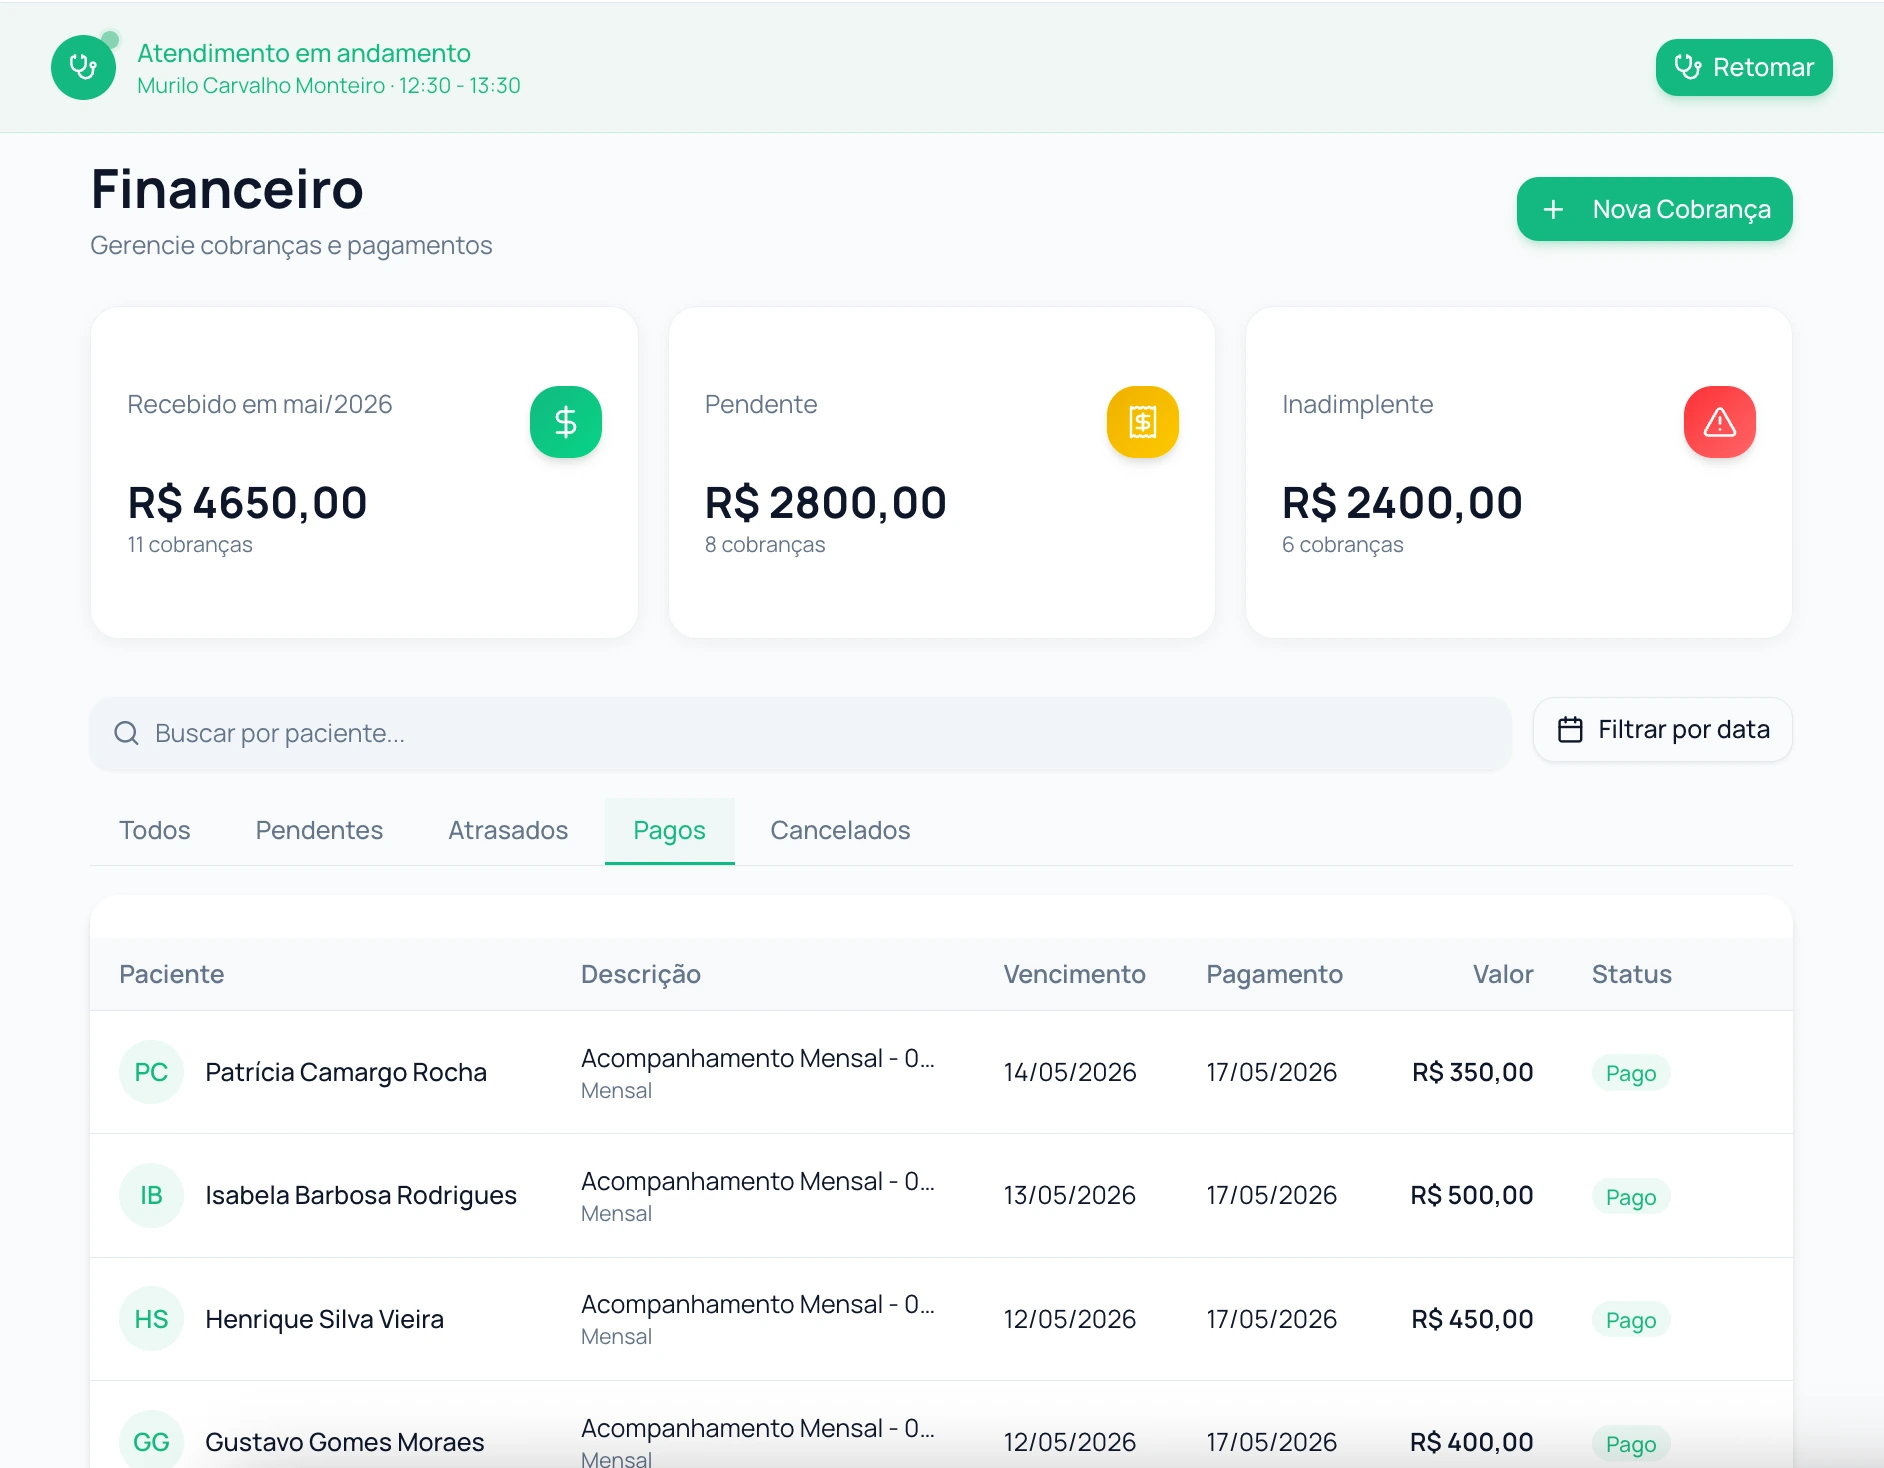Select patient name Patrícia Camargo Rocha

[x=345, y=1072]
